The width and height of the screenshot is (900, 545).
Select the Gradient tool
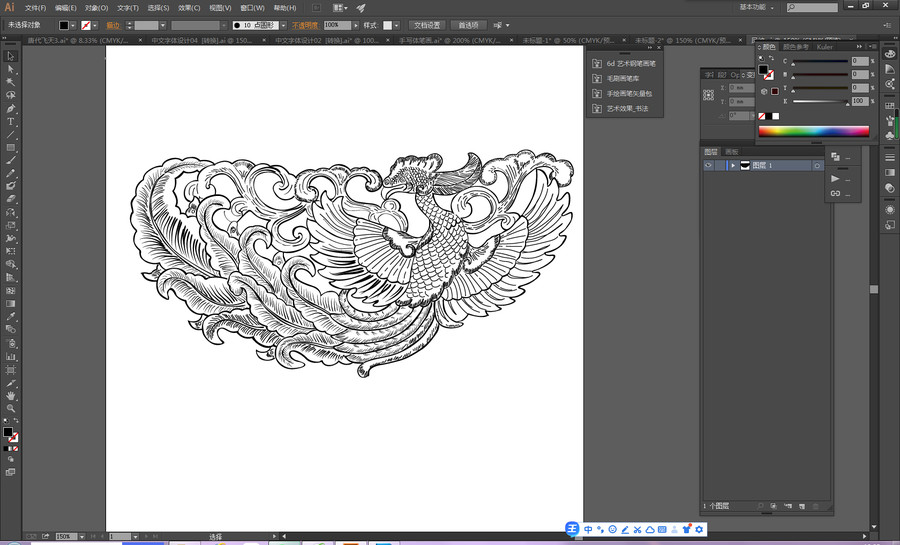[10, 303]
